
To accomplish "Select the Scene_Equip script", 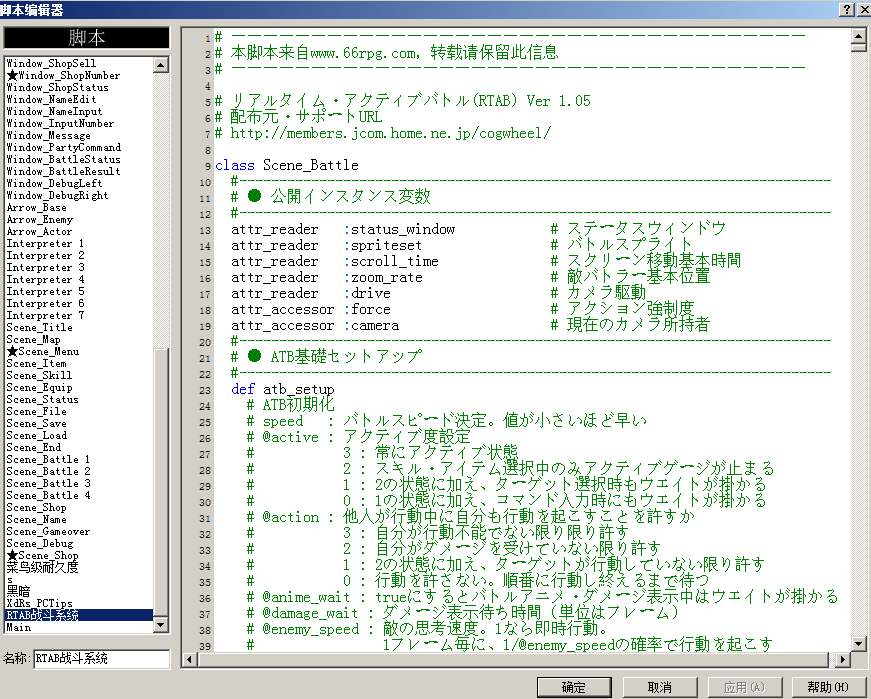I will (79, 387).
